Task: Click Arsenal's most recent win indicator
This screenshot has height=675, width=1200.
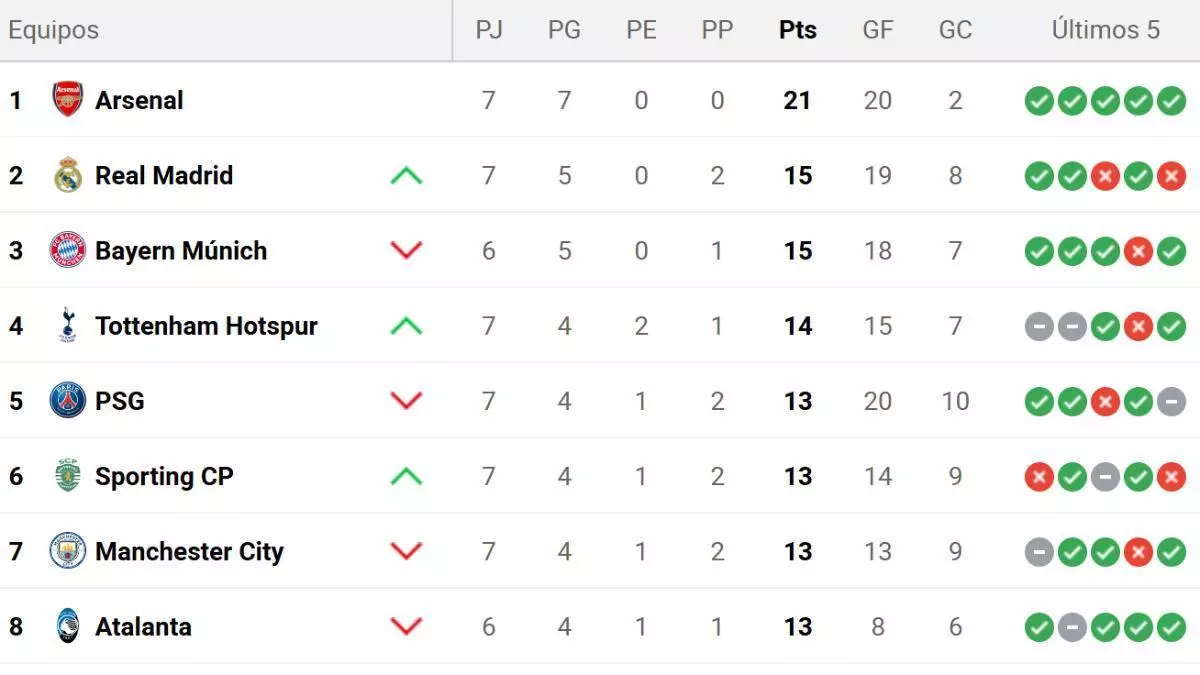Action: (1171, 100)
